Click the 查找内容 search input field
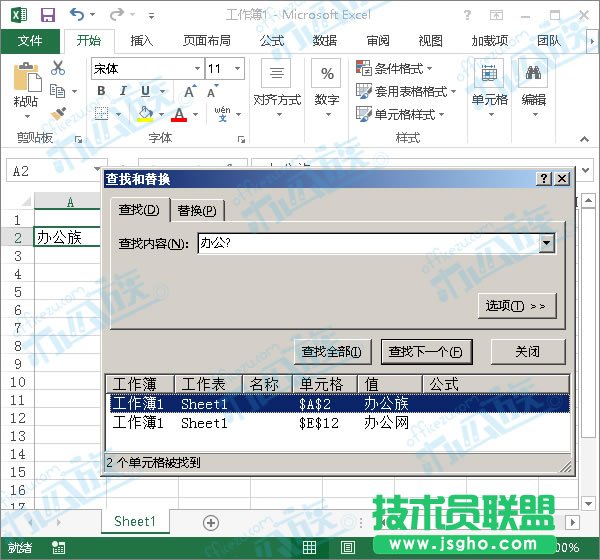The image size is (600, 560). [x=368, y=243]
